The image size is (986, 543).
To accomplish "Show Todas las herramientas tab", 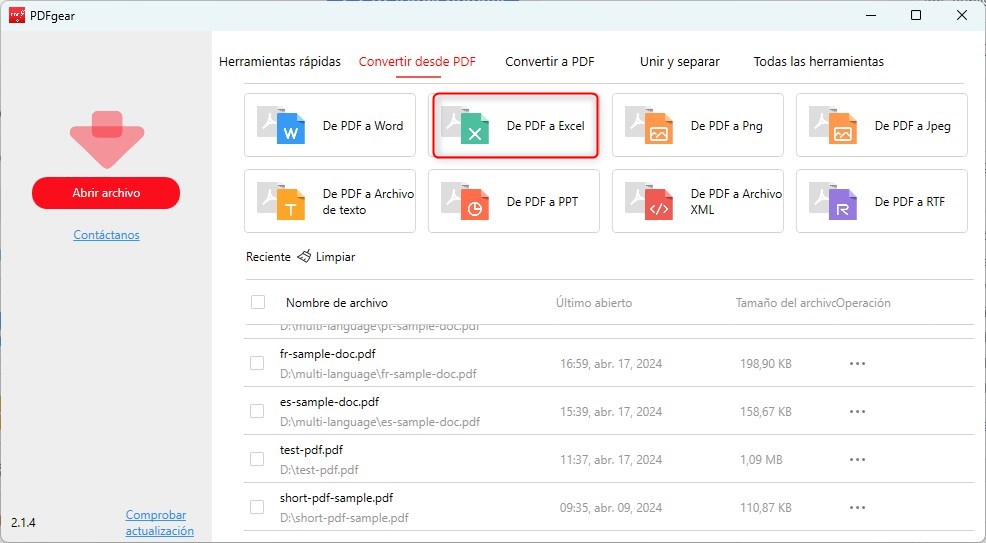I will click(x=819, y=62).
